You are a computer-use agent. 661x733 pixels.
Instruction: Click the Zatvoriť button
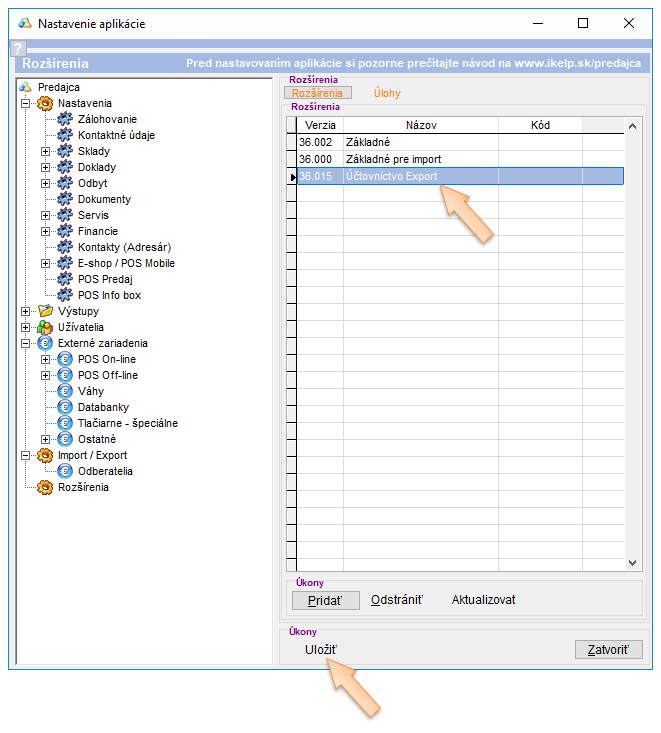click(608, 650)
